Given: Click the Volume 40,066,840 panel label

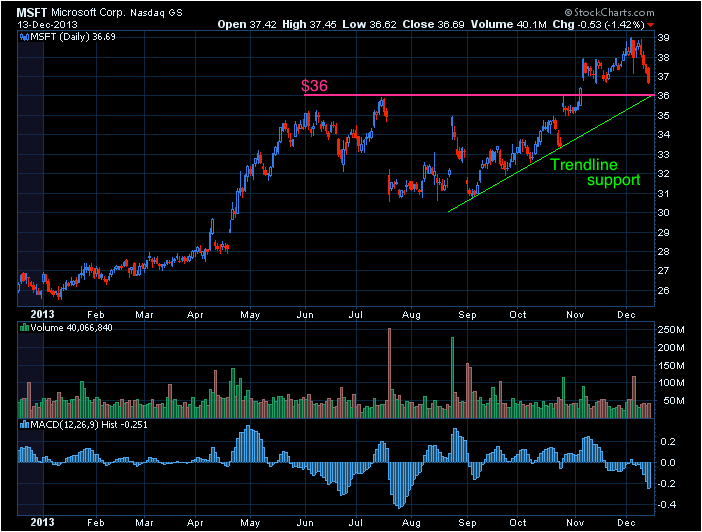Looking at the screenshot, I should coord(71,328).
